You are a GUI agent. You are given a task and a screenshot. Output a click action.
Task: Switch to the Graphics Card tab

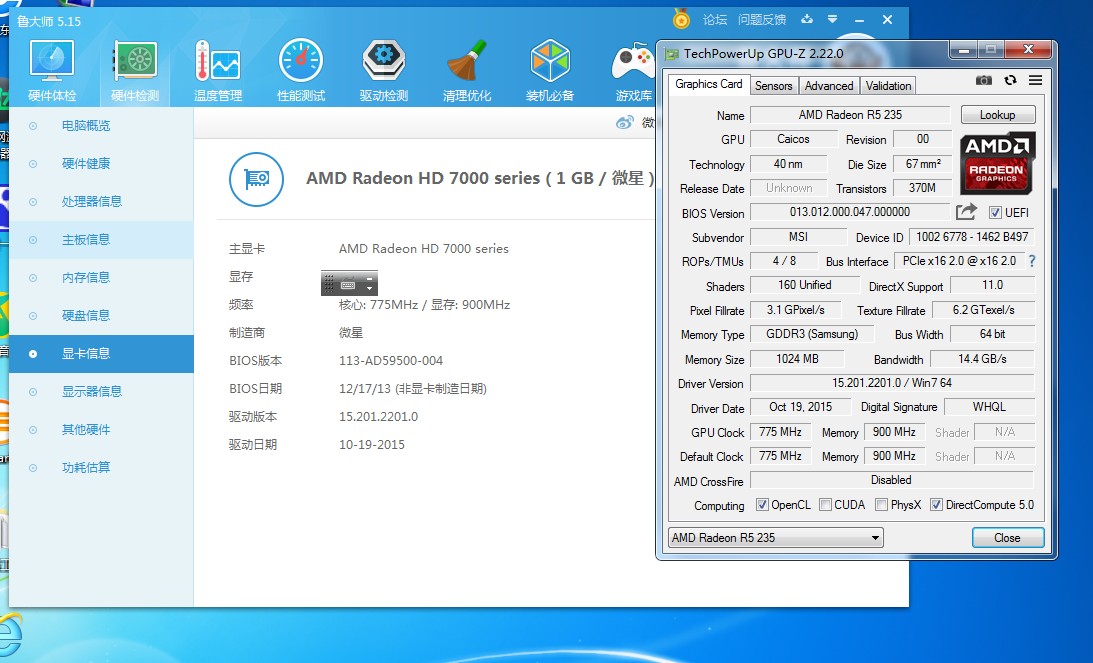click(x=709, y=84)
